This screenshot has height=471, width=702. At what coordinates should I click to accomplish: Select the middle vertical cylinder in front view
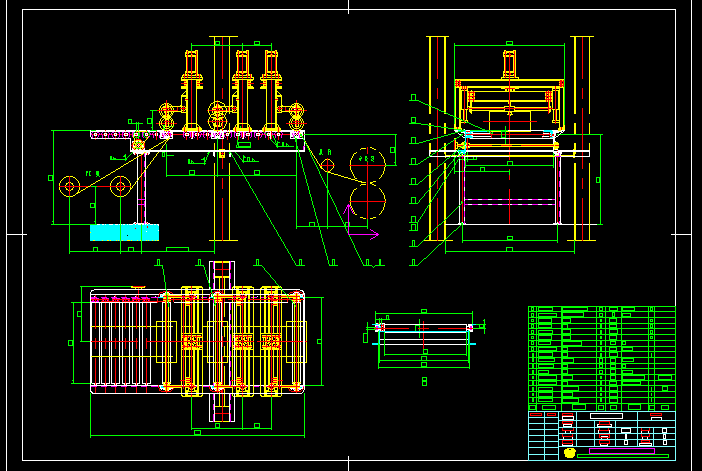(x=241, y=72)
